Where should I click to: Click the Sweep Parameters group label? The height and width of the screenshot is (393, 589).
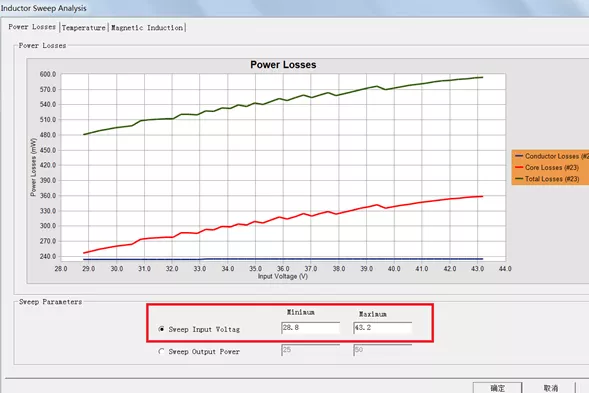pyautogui.click(x=50, y=302)
